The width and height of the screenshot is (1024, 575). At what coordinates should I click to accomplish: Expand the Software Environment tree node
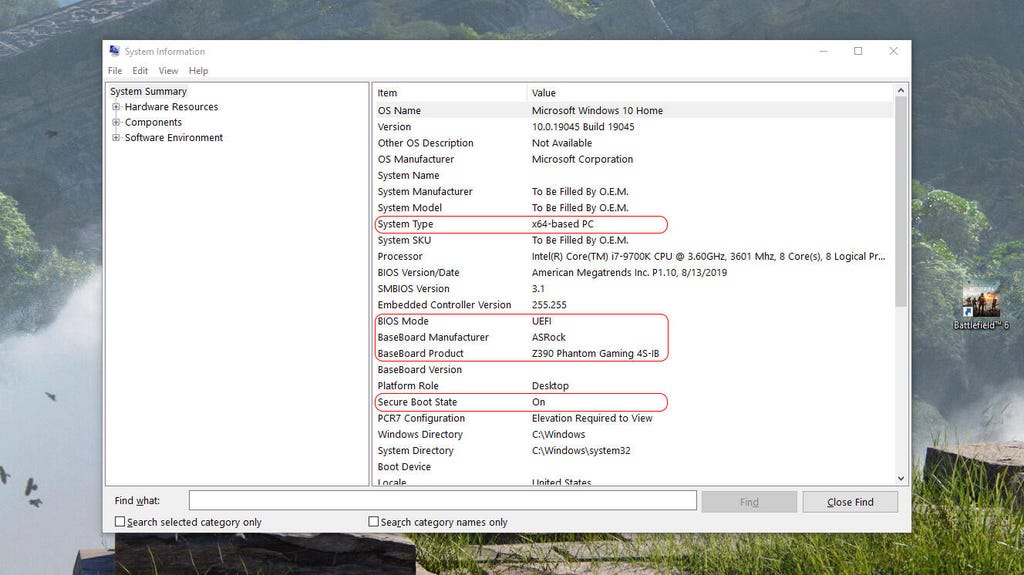[116, 138]
